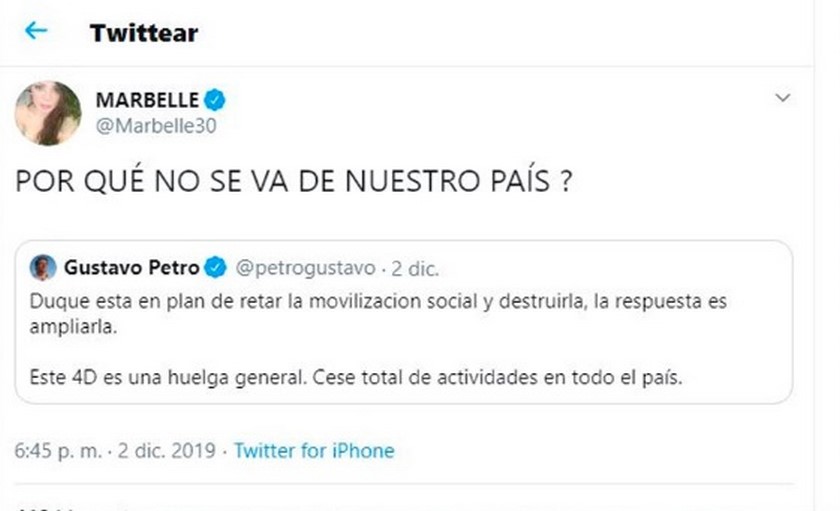
Task: Click Marbelle's blue verified badge
Action: tap(215, 100)
